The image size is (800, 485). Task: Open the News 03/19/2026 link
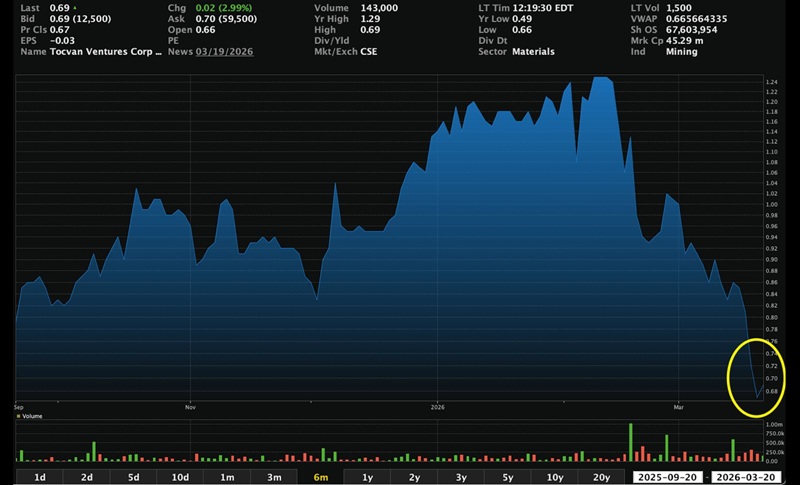224,51
